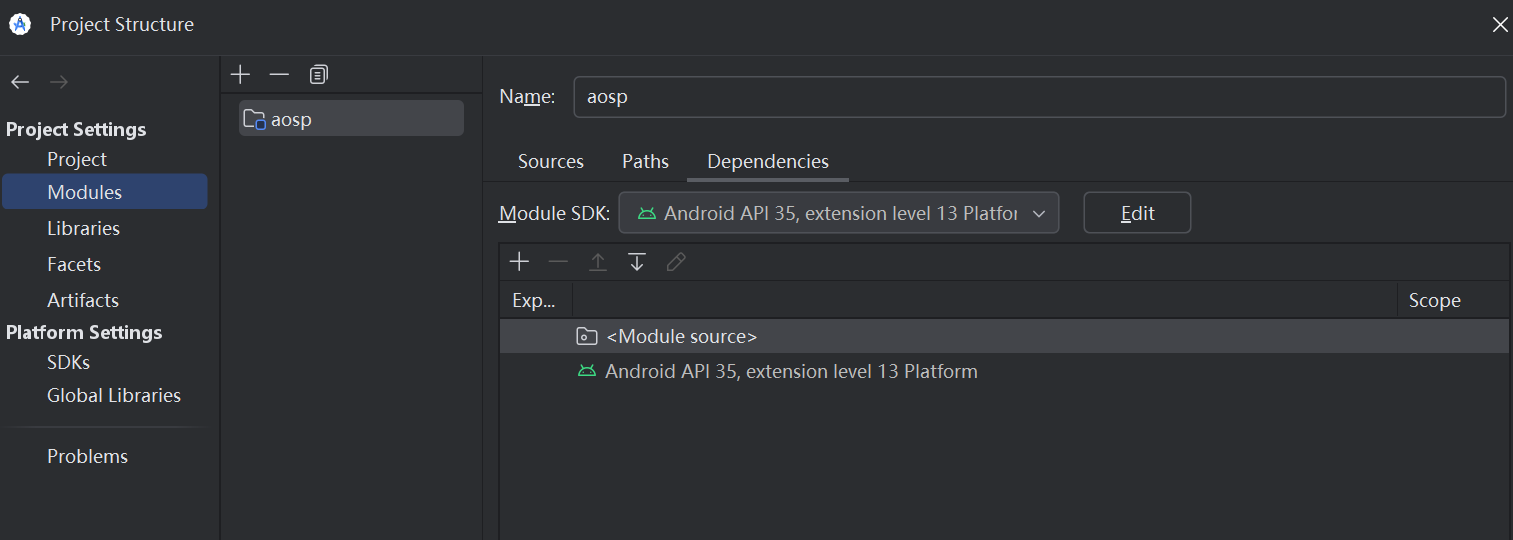The image size is (1513, 540).
Task: Go forward with the right arrow
Action: (59, 82)
